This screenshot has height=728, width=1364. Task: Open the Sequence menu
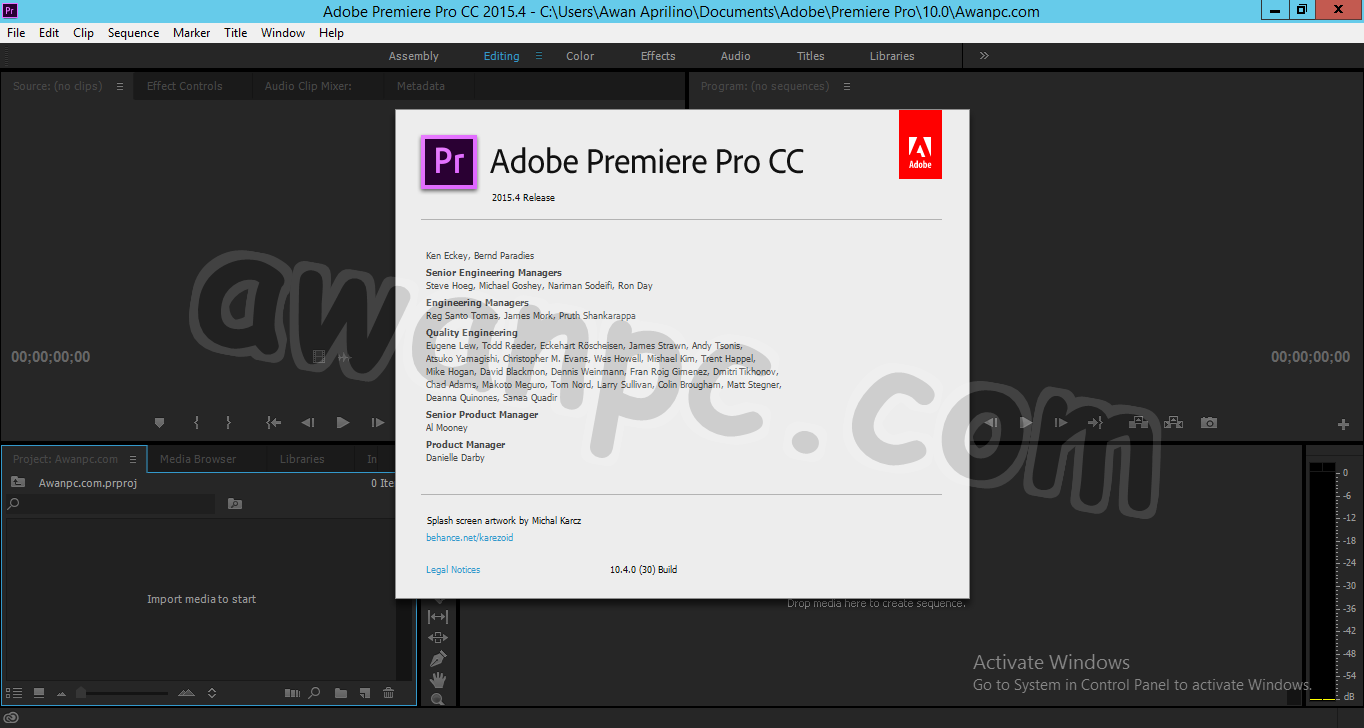134,33
